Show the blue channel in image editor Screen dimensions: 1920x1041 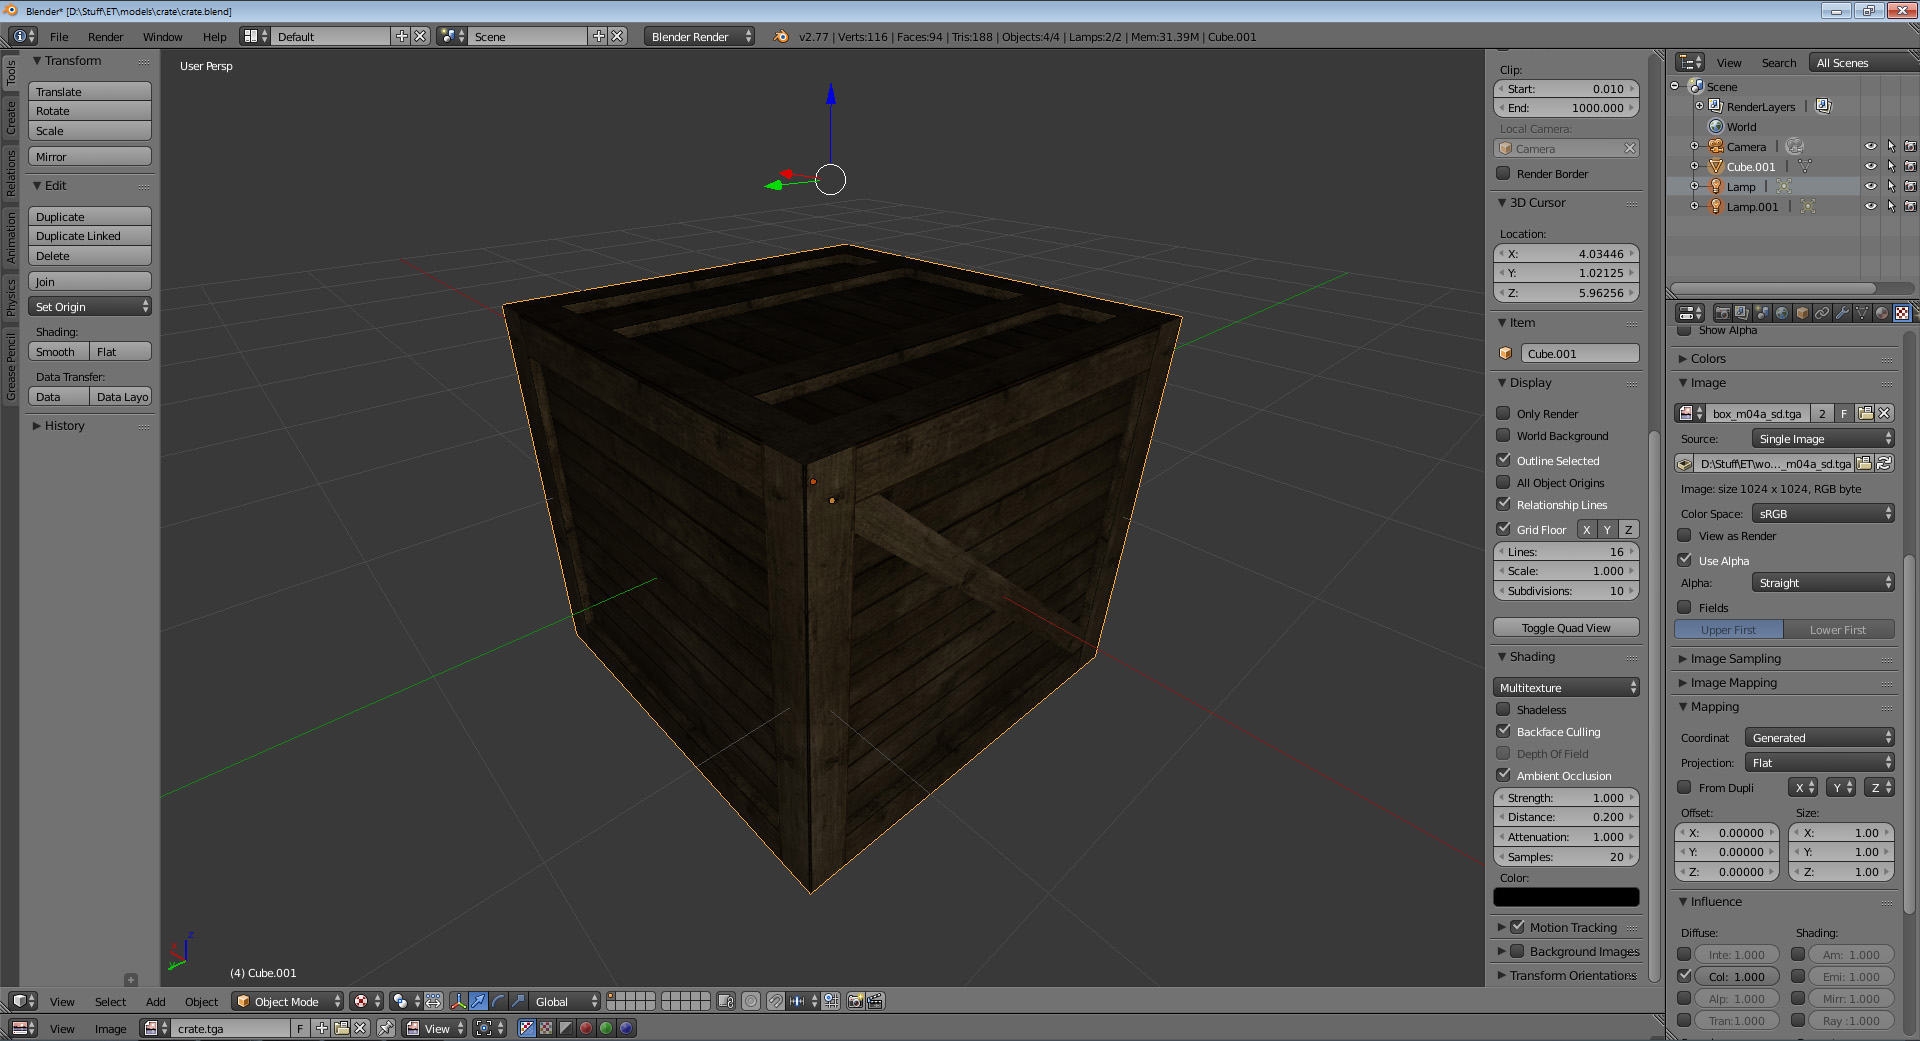626,1028
